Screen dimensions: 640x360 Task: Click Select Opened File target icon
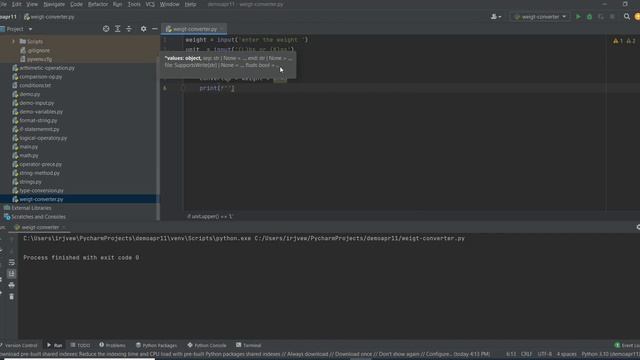(x=106, y=29)
